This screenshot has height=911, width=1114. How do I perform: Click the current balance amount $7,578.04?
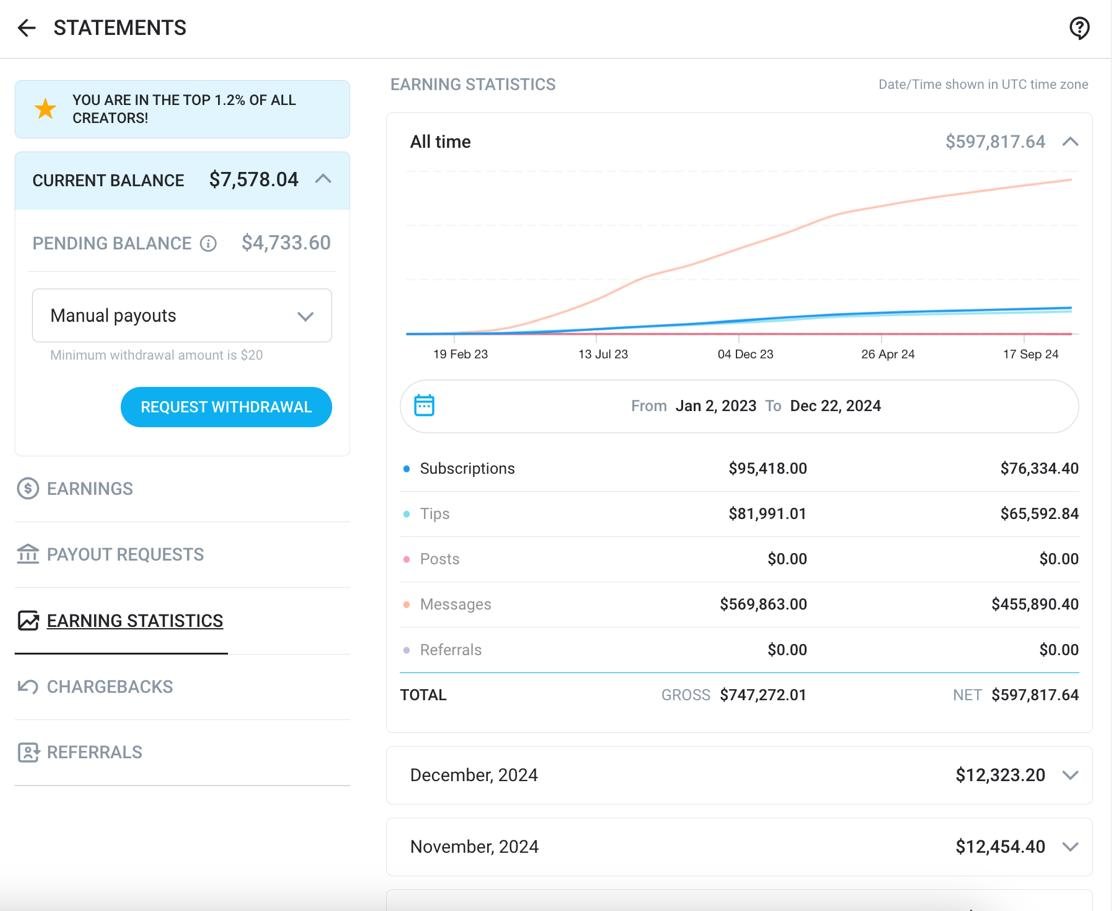[254, 179]
